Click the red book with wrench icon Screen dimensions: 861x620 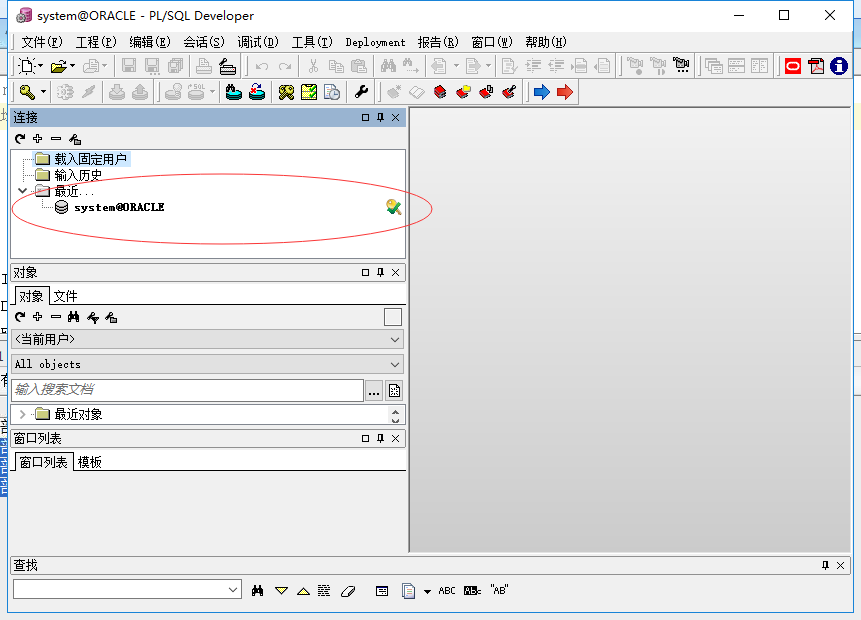click(x=509, y=92)
